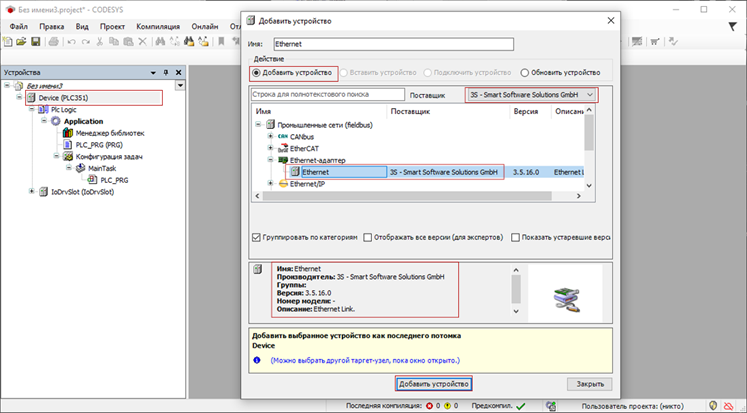Click the Print toolbar icon
The height and width of the screenshot is (413, 747).
[x=54, y=42]
